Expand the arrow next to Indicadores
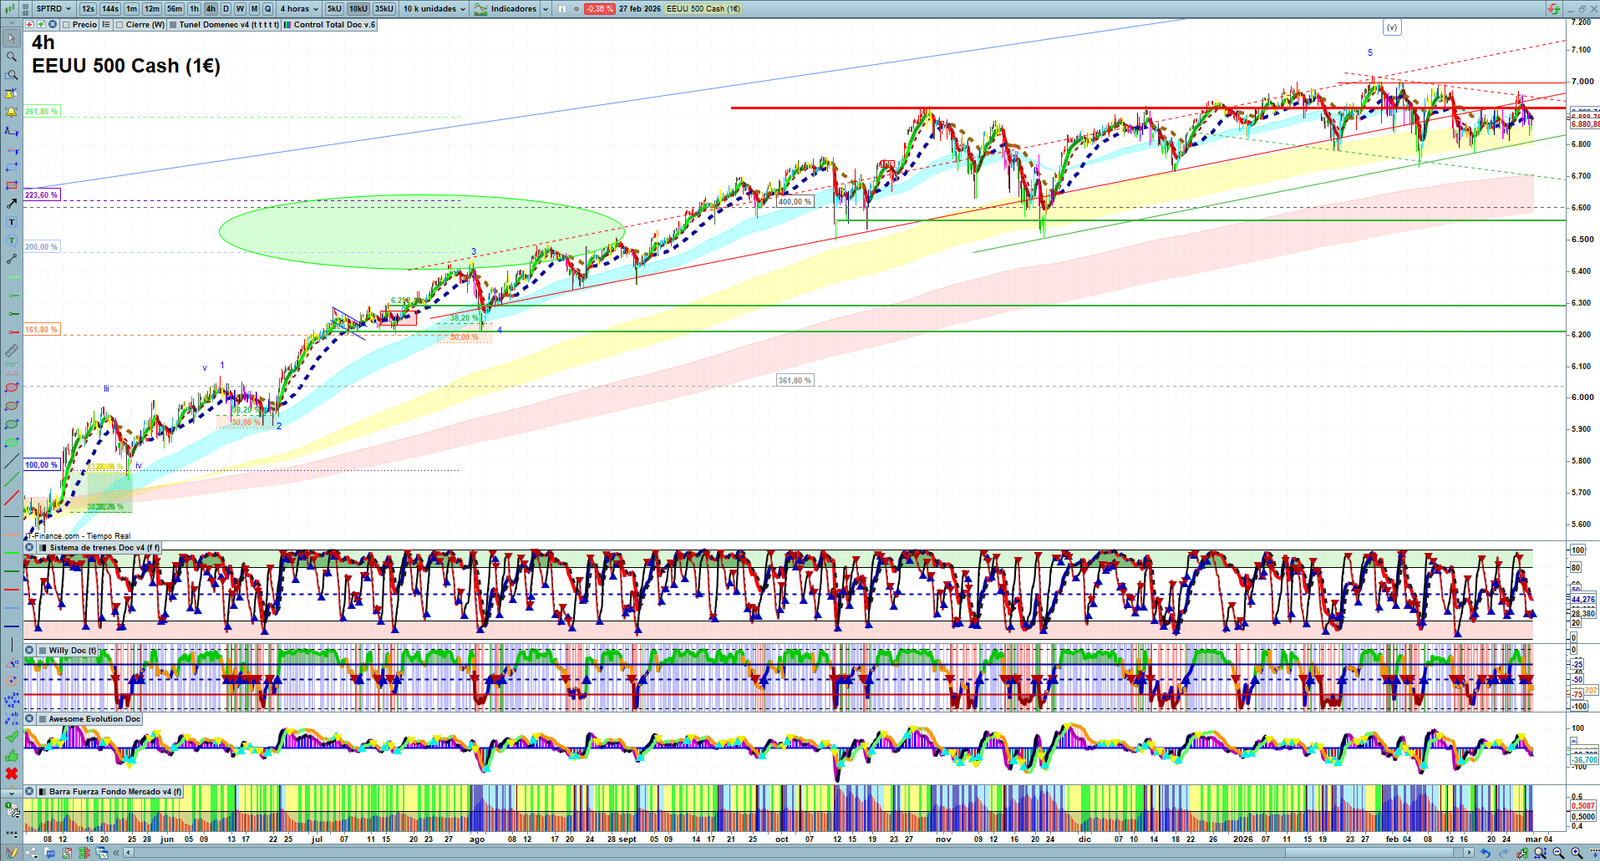The width and height of the screenshot is (1600, 861). 545,8
